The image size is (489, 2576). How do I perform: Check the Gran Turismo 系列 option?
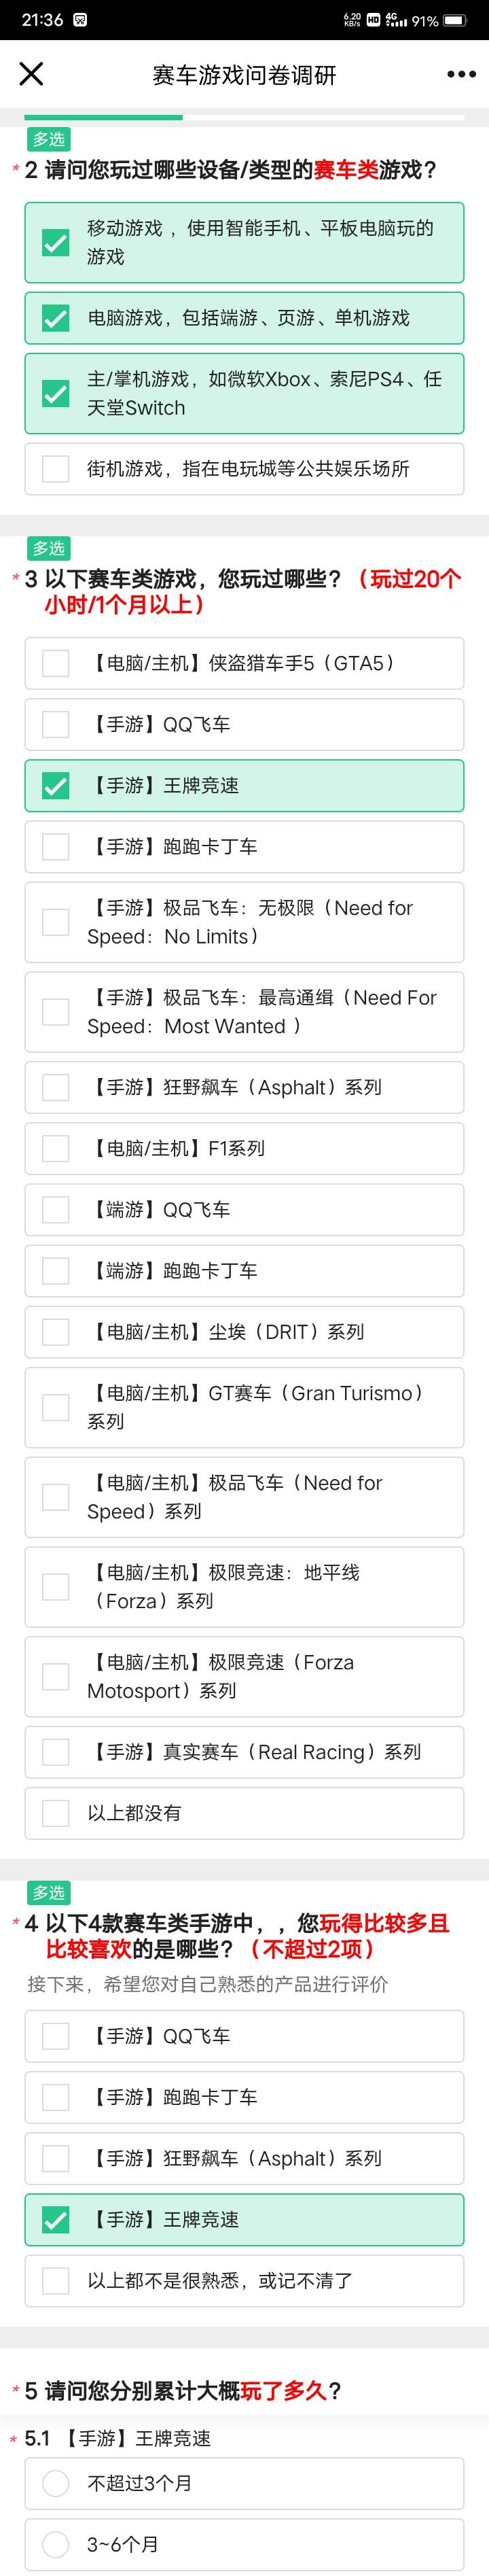244,1408
